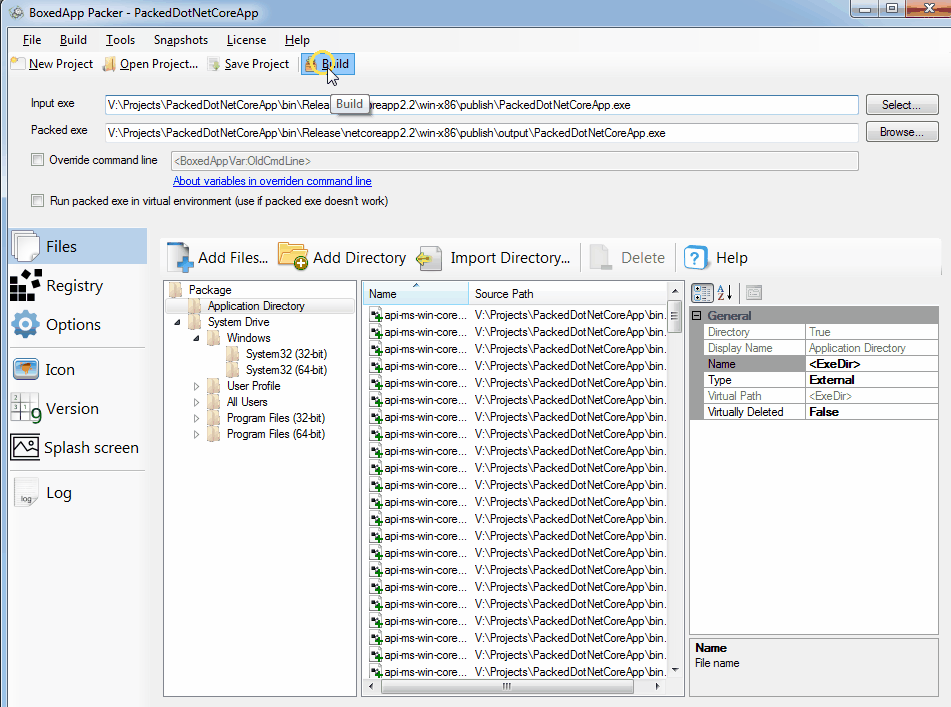
Task: Select System32 (32-bit) folder node
Action: 286,354
